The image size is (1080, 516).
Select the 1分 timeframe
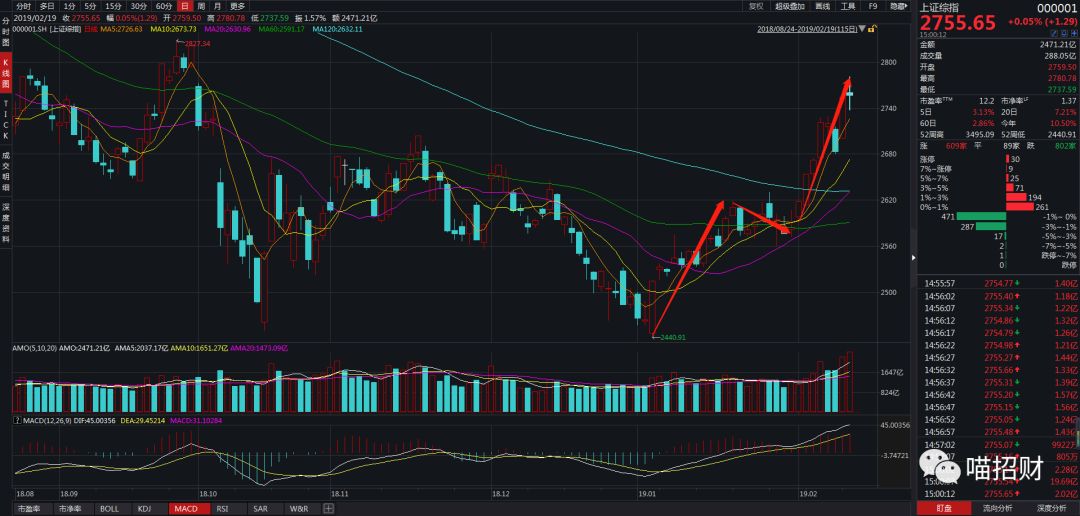[x=70, y=6]
